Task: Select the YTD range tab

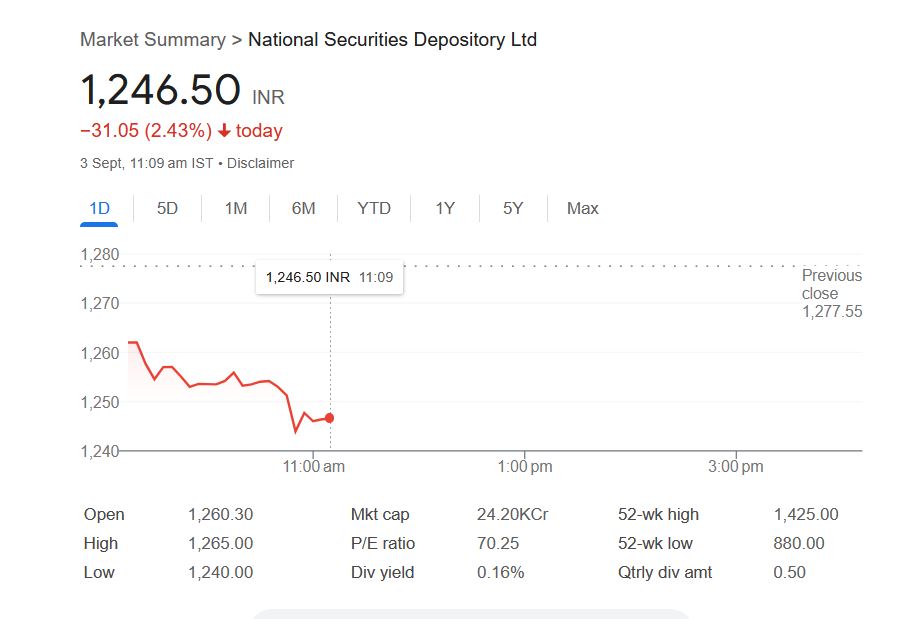Action: pos(374,208)
